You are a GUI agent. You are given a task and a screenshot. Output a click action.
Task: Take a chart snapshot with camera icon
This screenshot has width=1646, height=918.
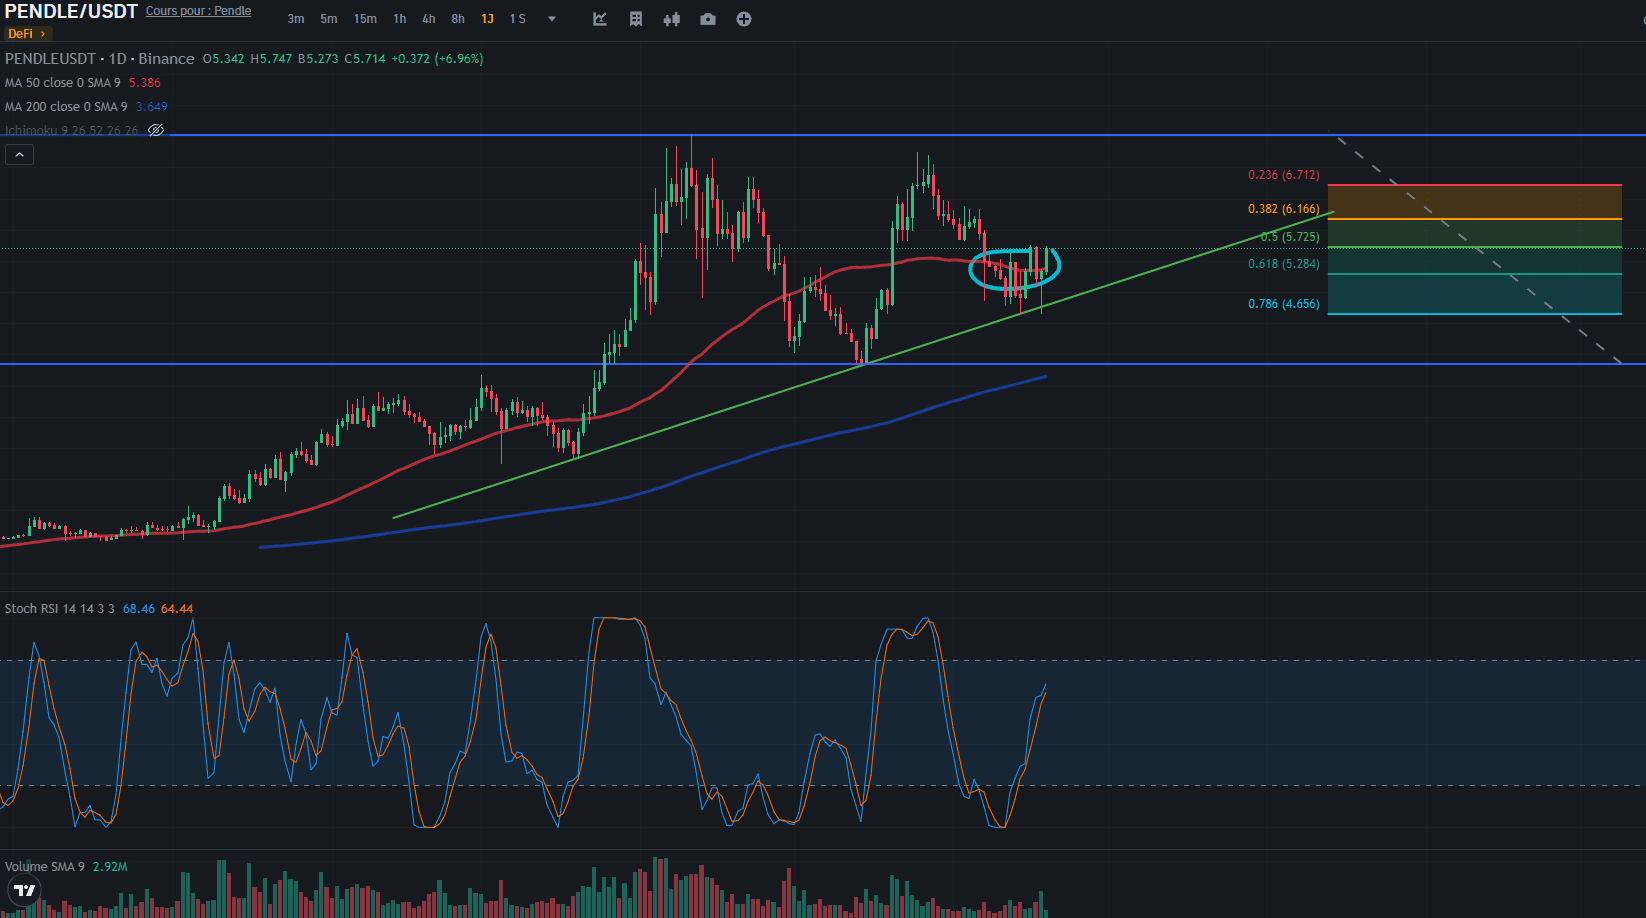(x=708, y=19)
